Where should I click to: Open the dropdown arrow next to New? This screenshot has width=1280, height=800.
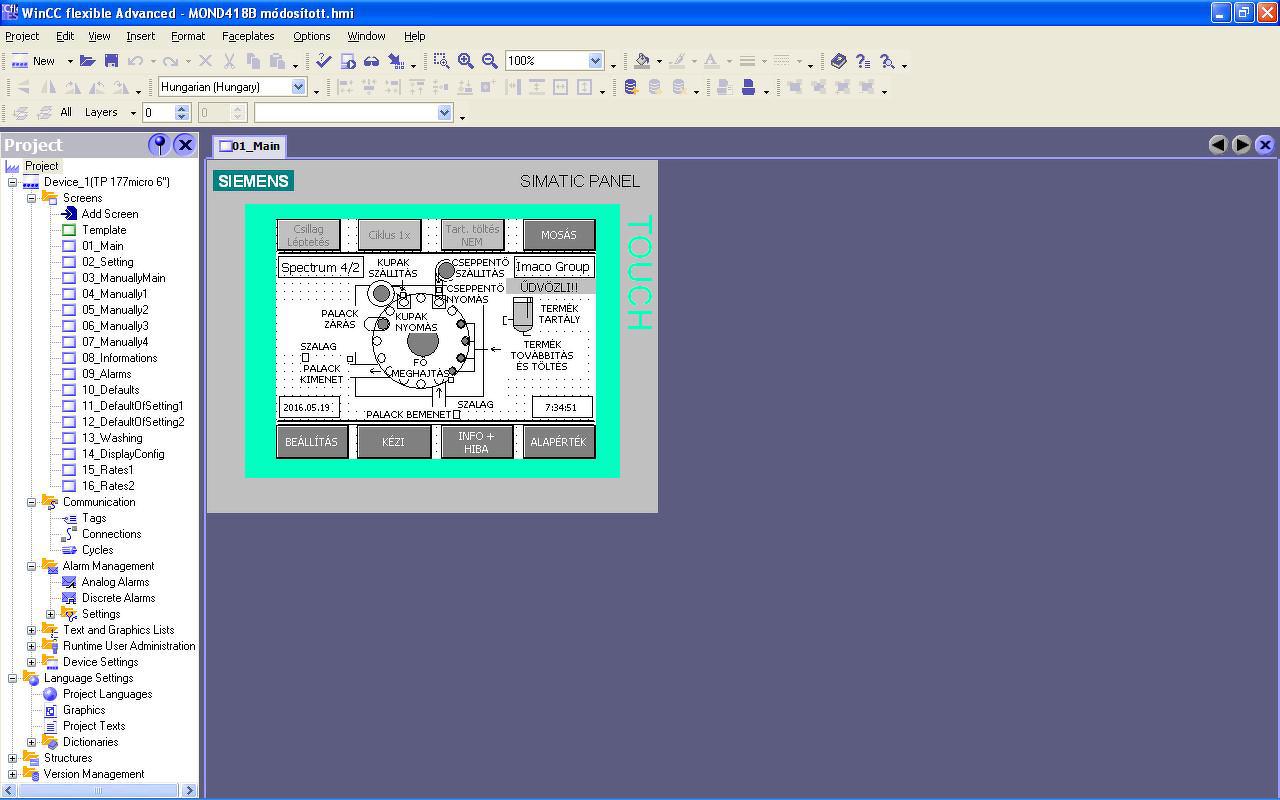coord(70,61)
